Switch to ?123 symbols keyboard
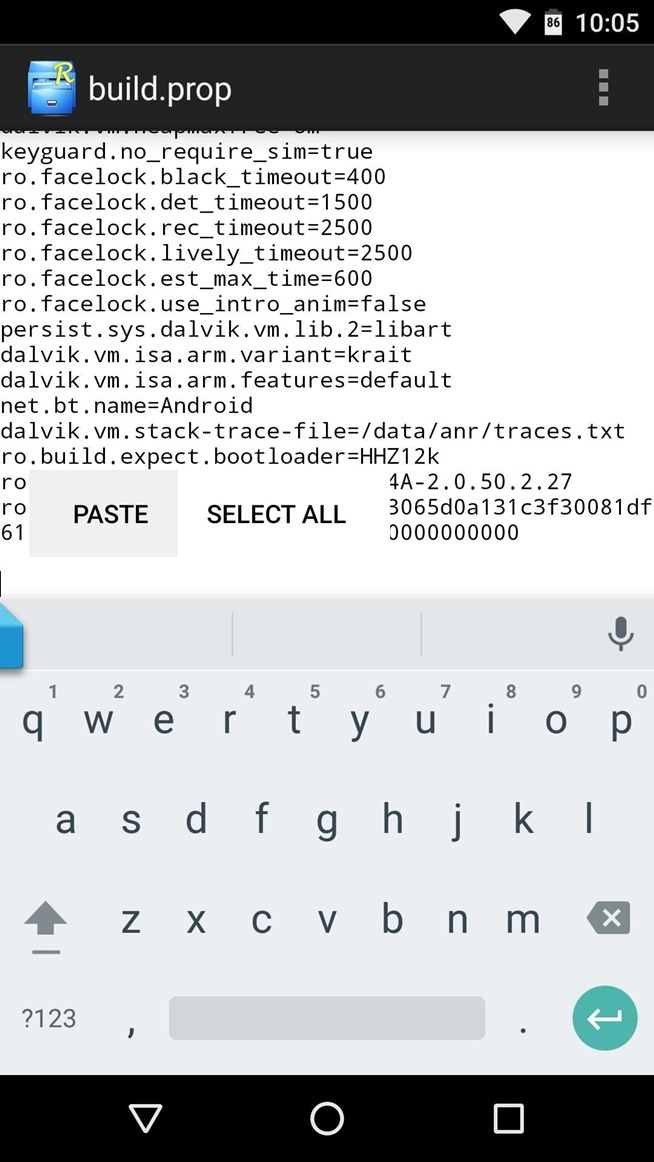The image size is (654, 1162). pos(48,1018)
